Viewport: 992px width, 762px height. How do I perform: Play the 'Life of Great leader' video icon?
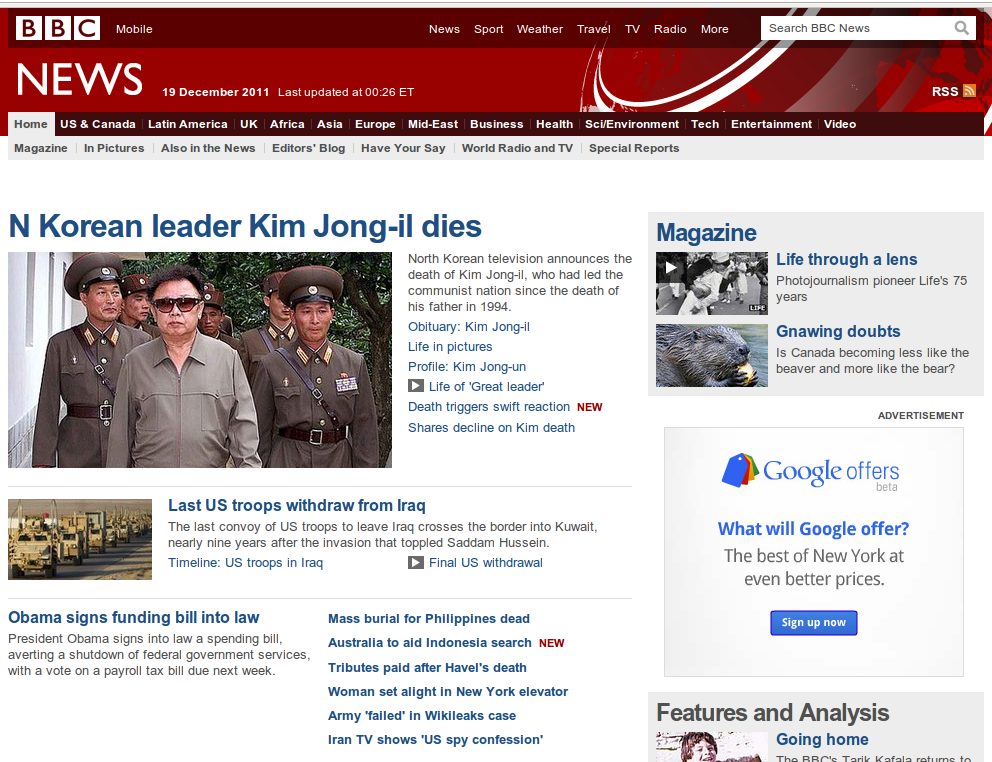[416, 386]
